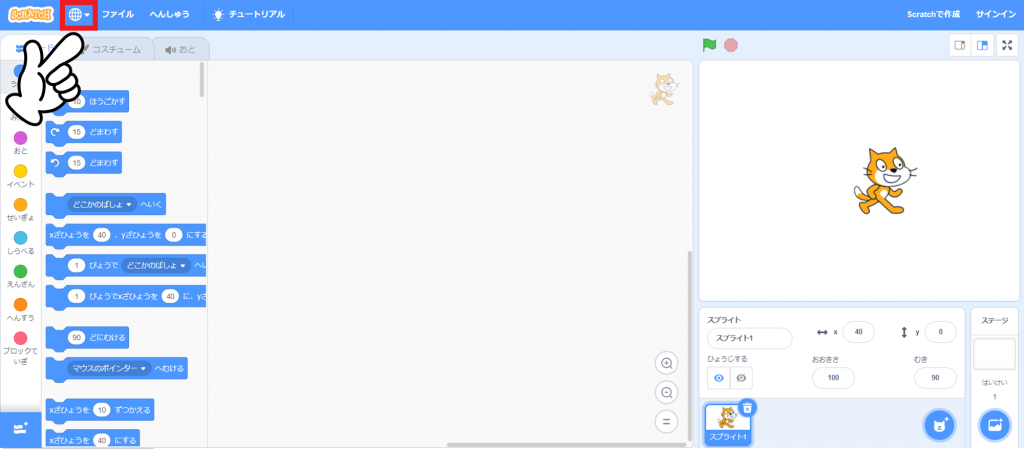Click the choose a sprite button

[x=938, y=426]
